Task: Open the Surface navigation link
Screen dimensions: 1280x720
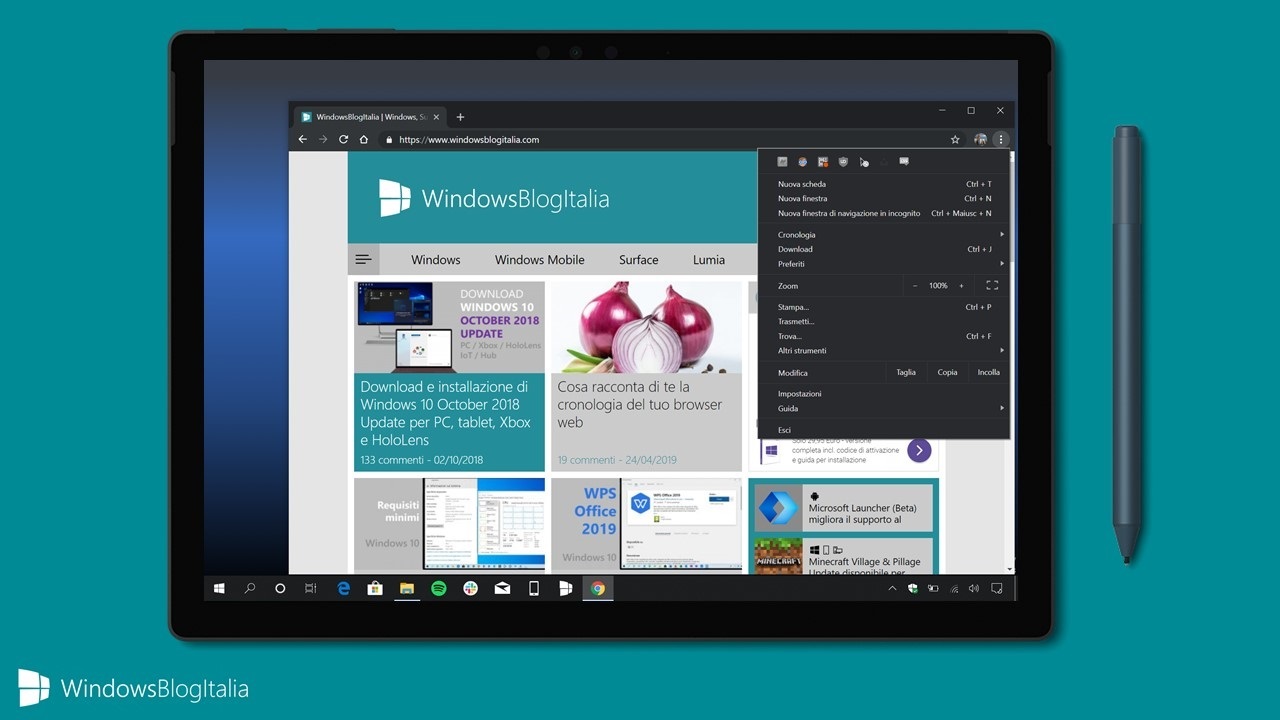Action: pos(638,260)
